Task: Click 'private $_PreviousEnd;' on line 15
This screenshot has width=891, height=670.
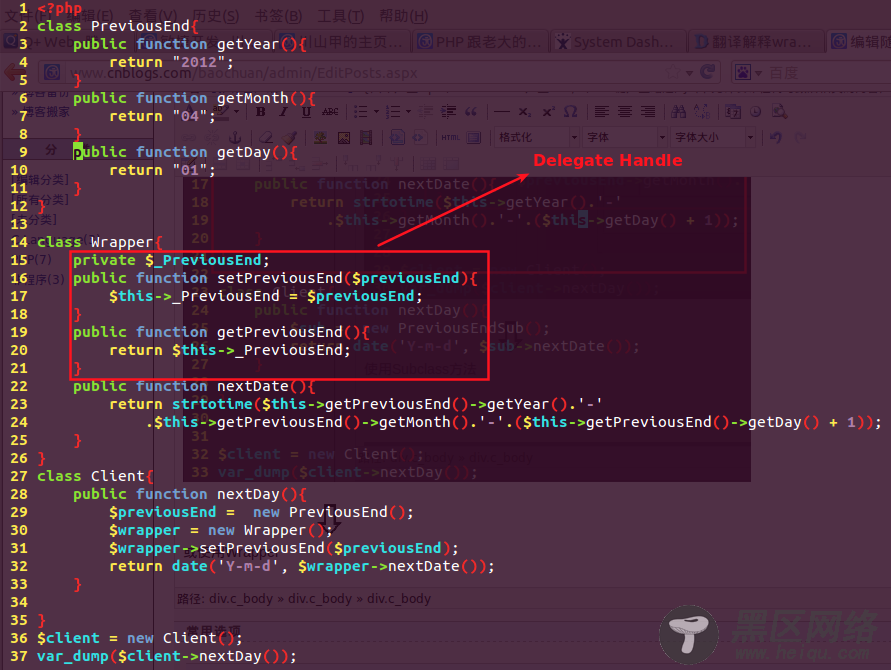Action: (x=171, y=260)
